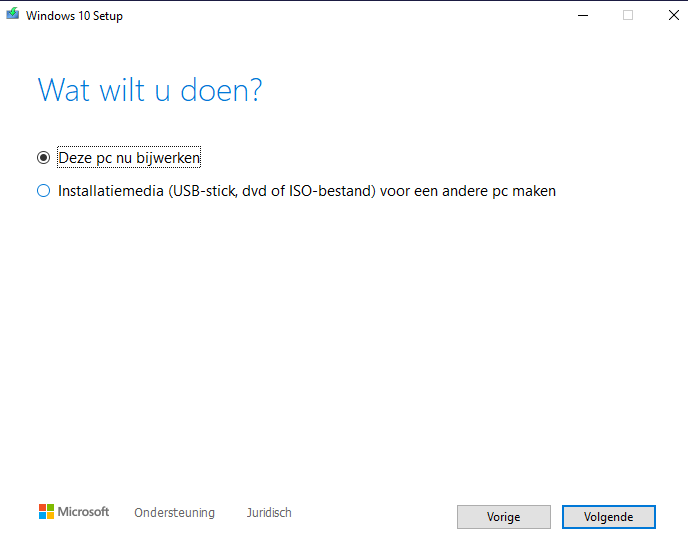Open the Ondersteuning link
688x545 pixels.
(x=174, y=513)
